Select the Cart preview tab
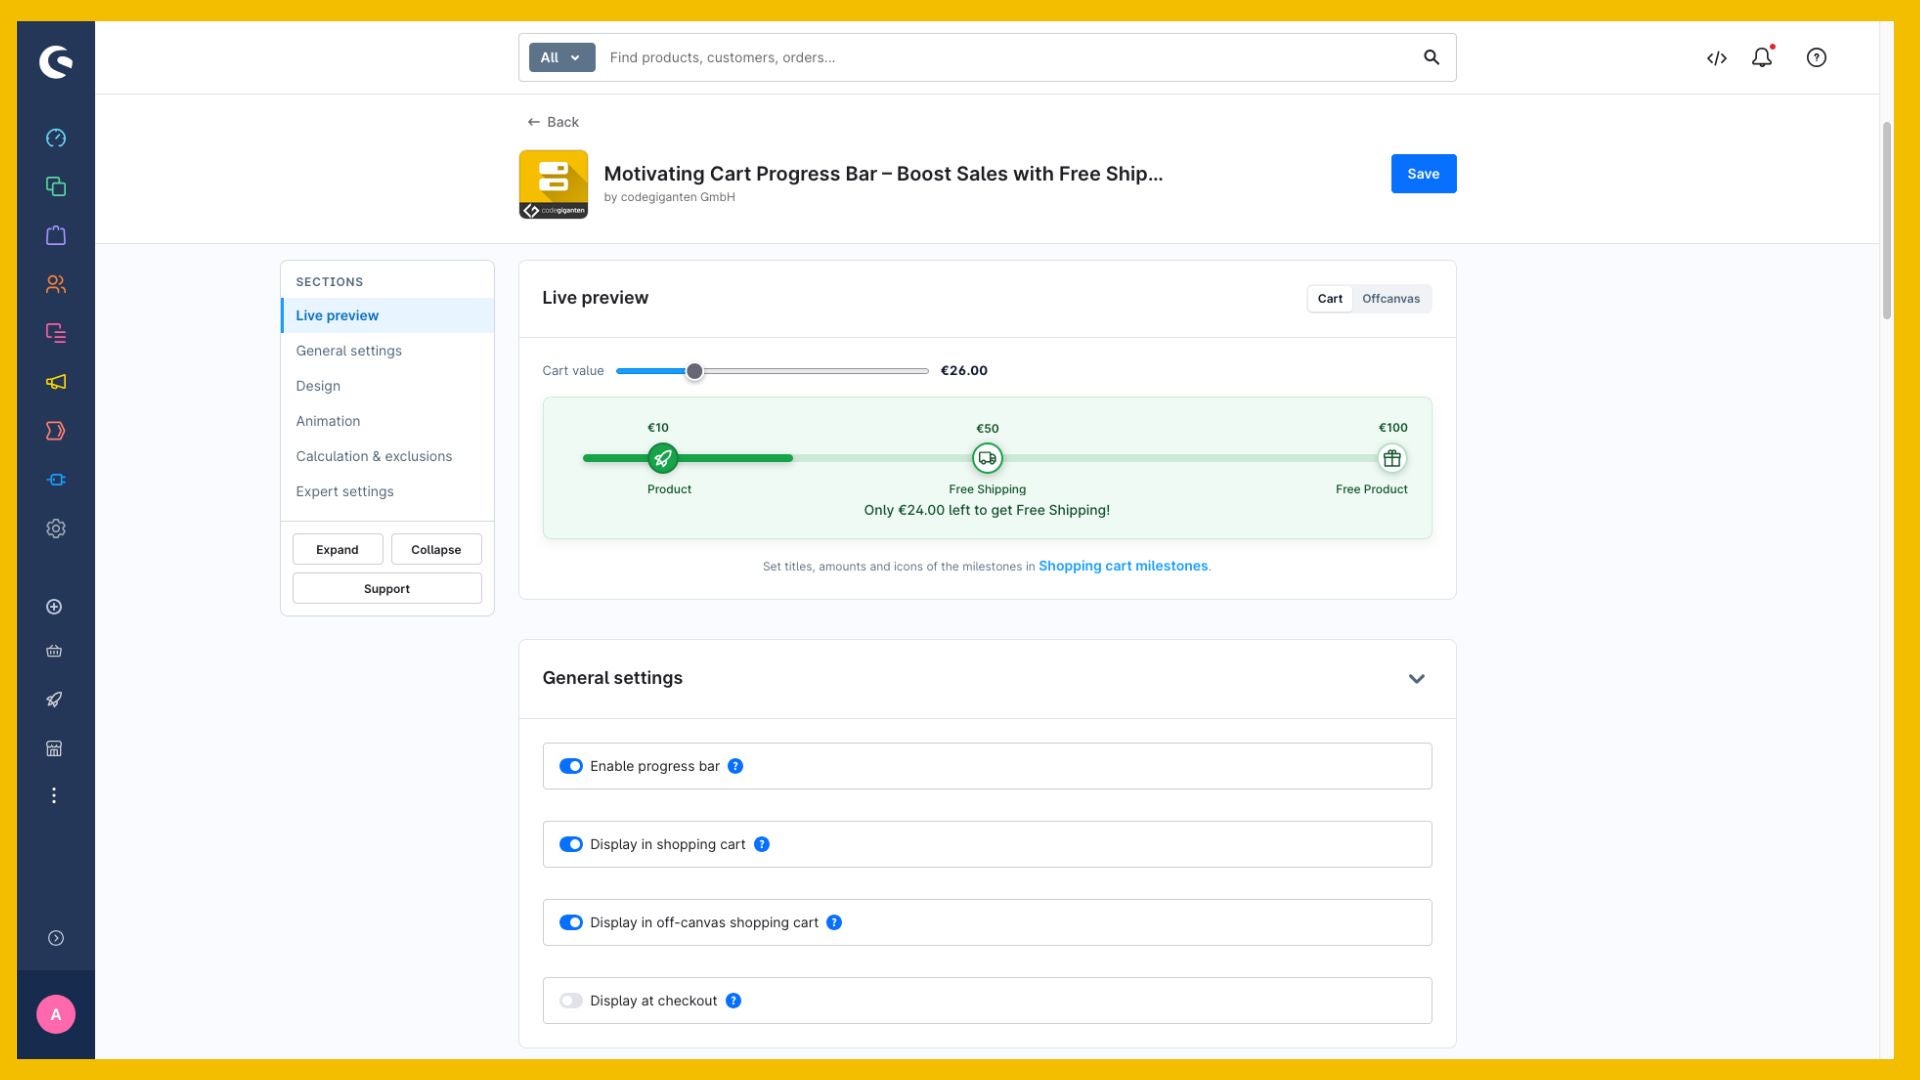Image resolution: width=1920 pixels, height=1080 pixels. (x=1330, y=299)
